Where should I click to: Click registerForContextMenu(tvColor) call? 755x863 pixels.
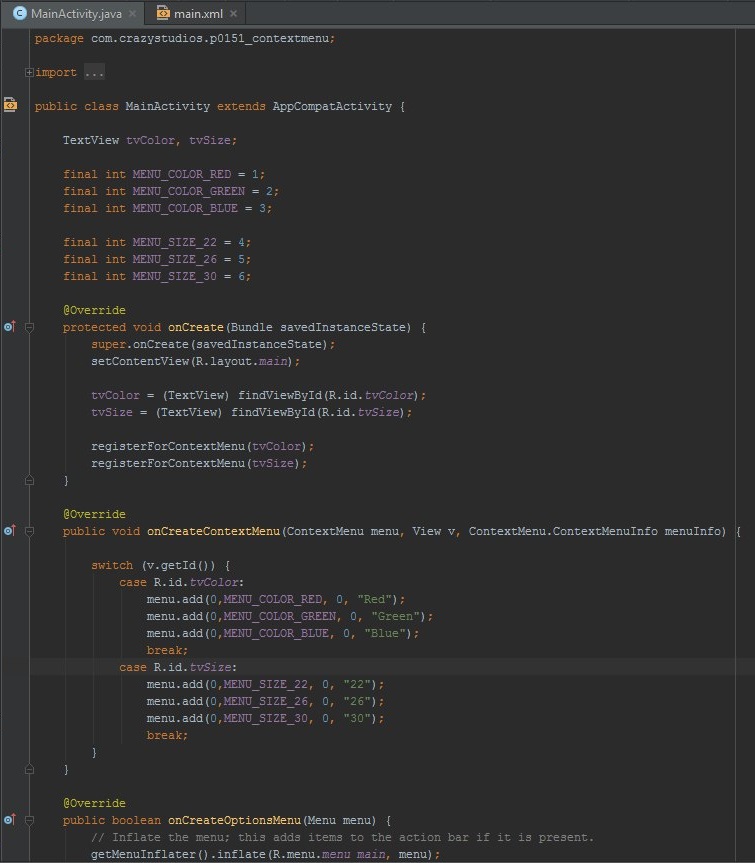(203, 446)
